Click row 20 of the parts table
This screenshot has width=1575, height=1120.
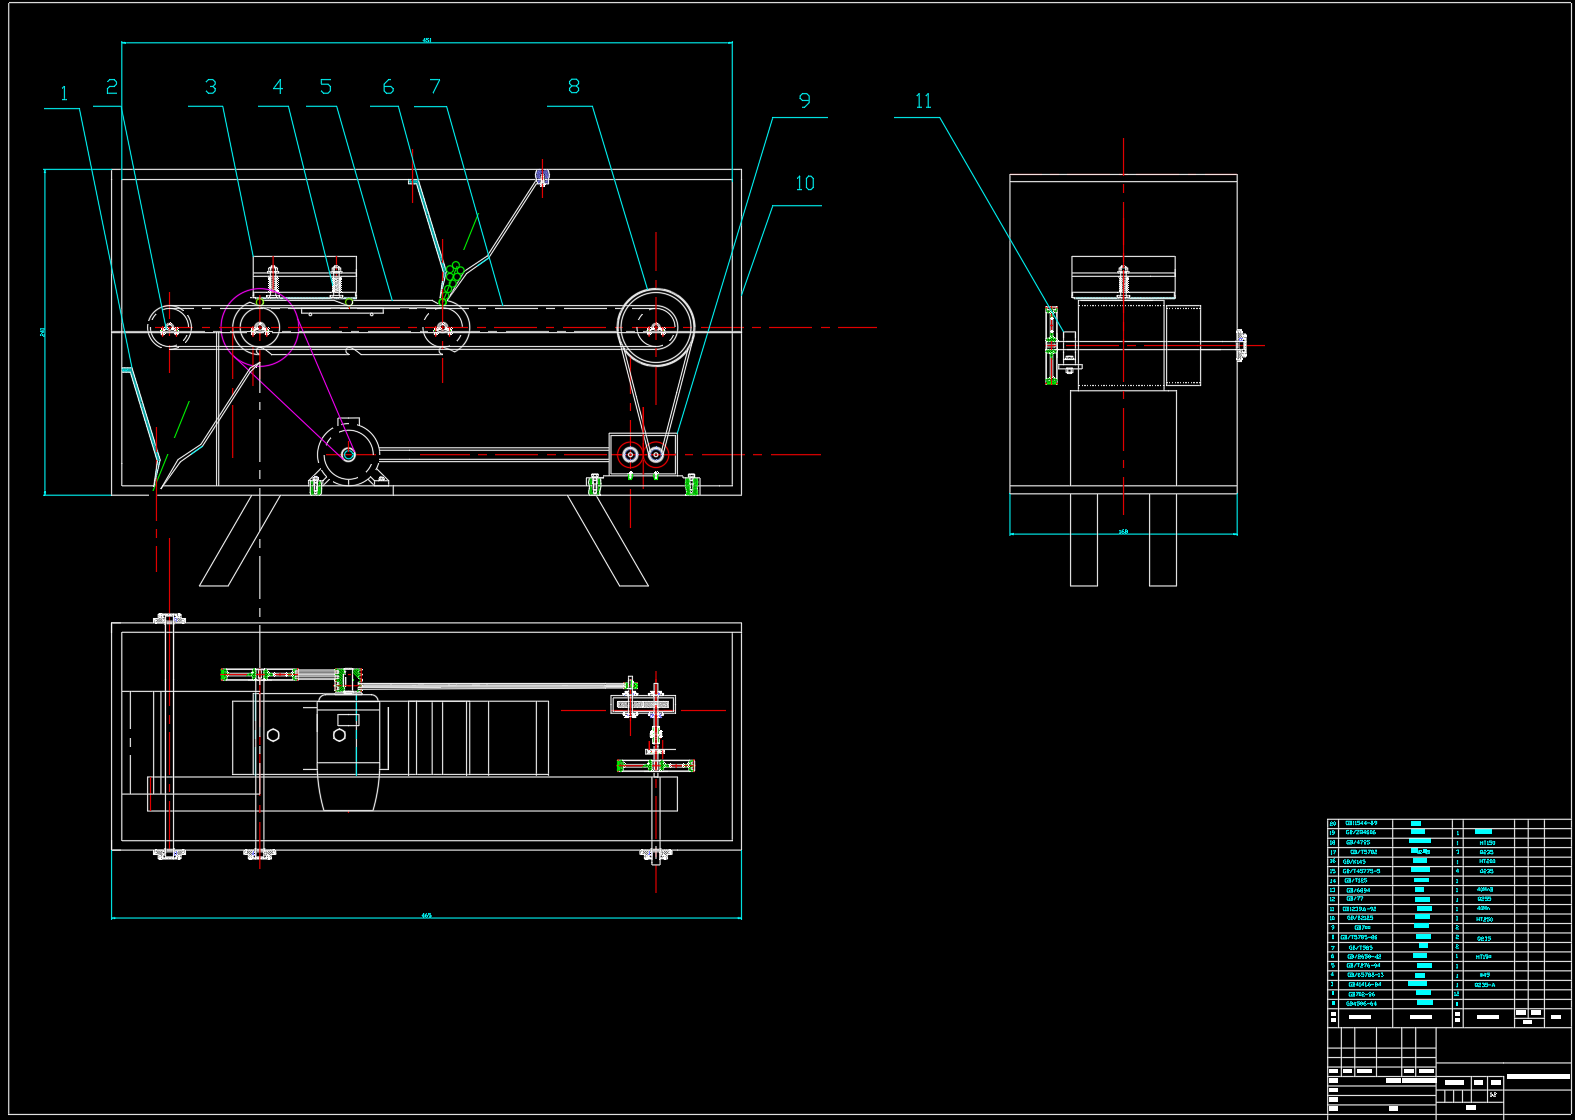pos(1360,823)
